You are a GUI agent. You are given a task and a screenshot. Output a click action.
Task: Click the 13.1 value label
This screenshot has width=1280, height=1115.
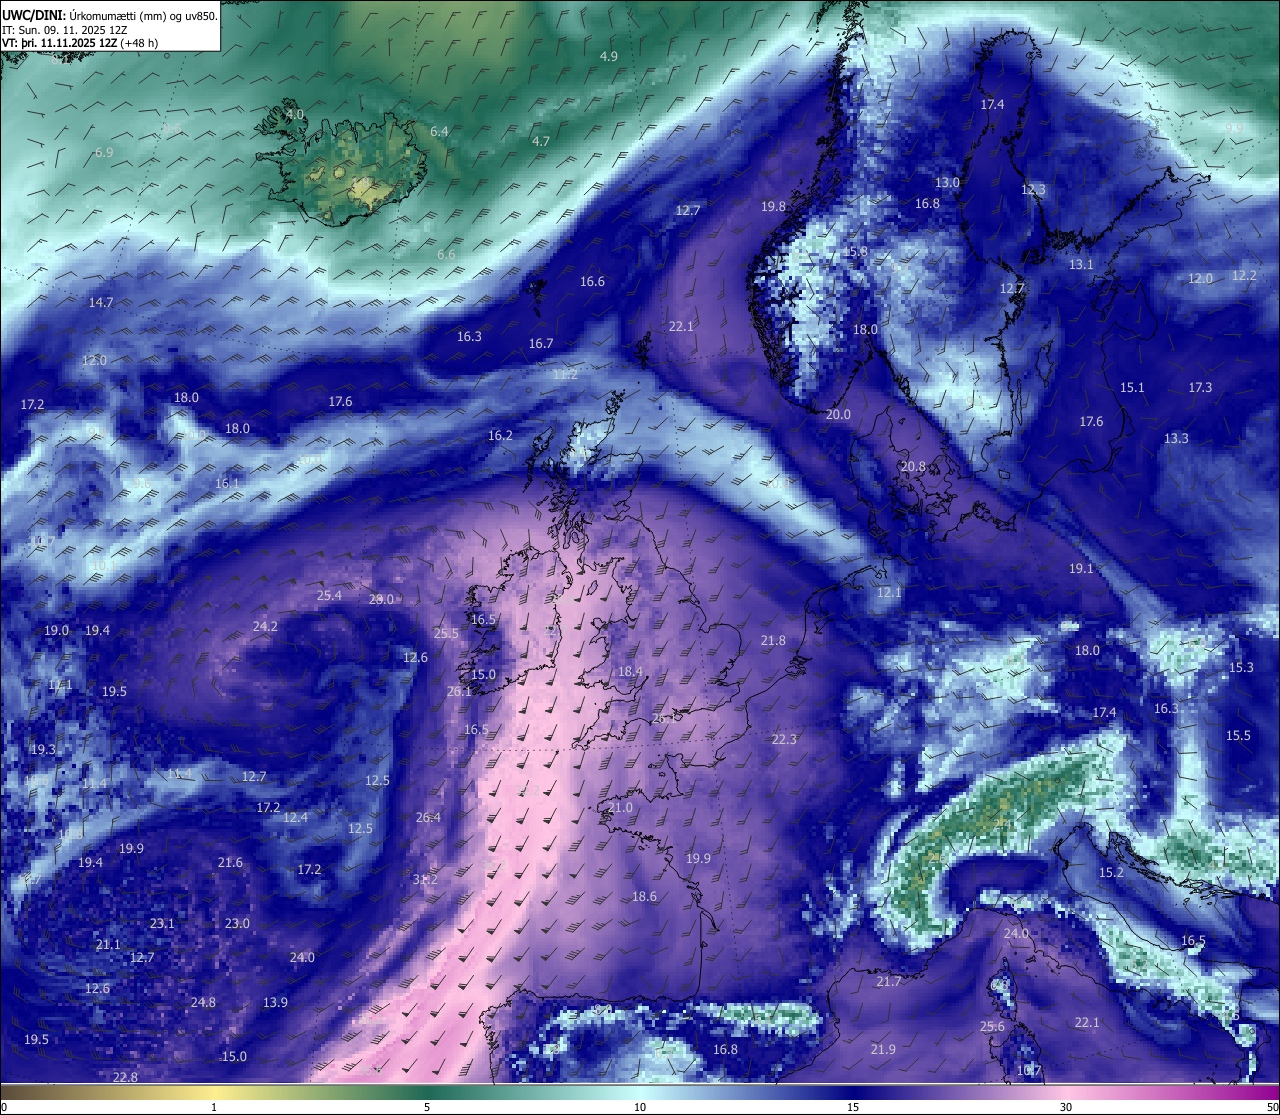point(1081,265)
